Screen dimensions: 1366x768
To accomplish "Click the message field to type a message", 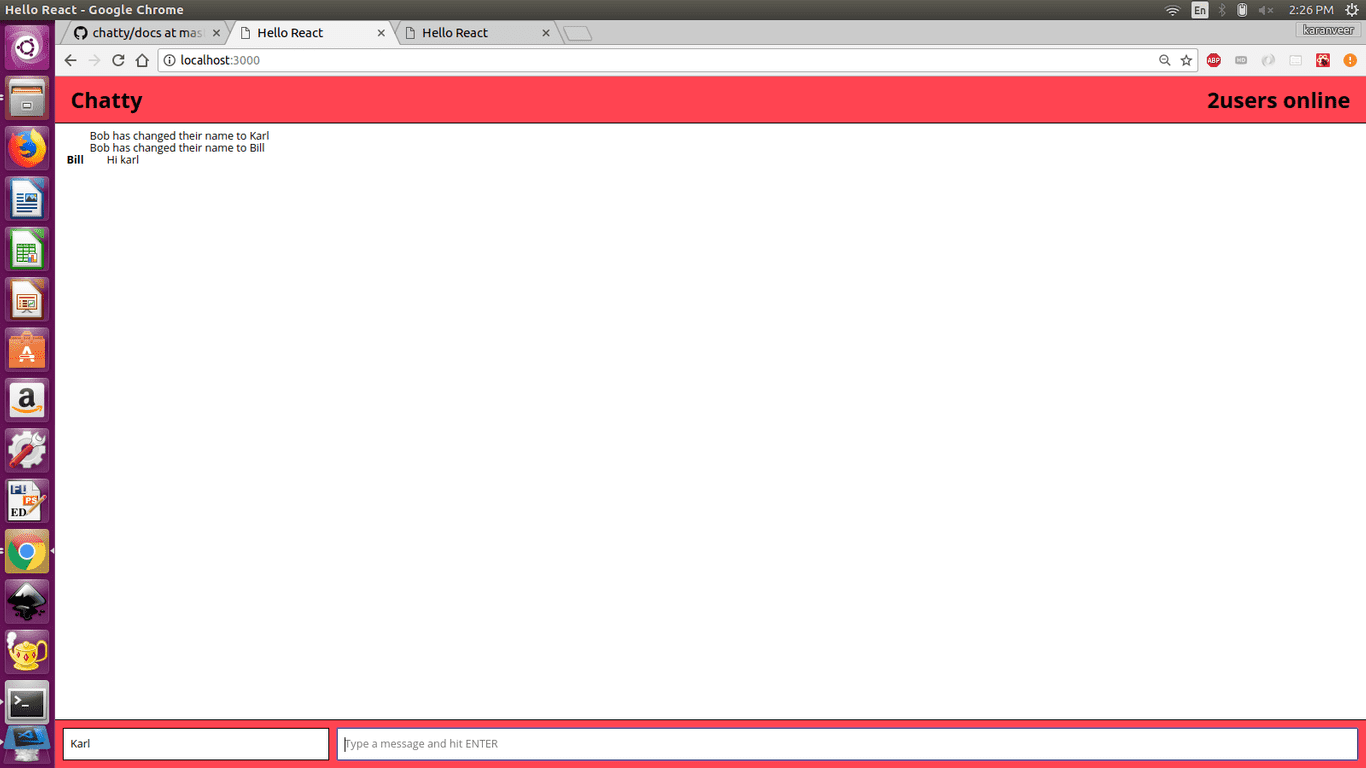I will [847, 744].
